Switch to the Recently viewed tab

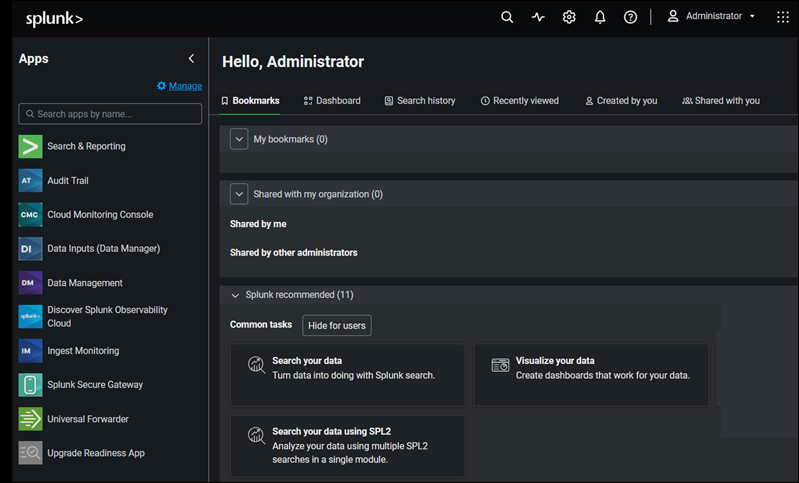click(x=520, y=101)
